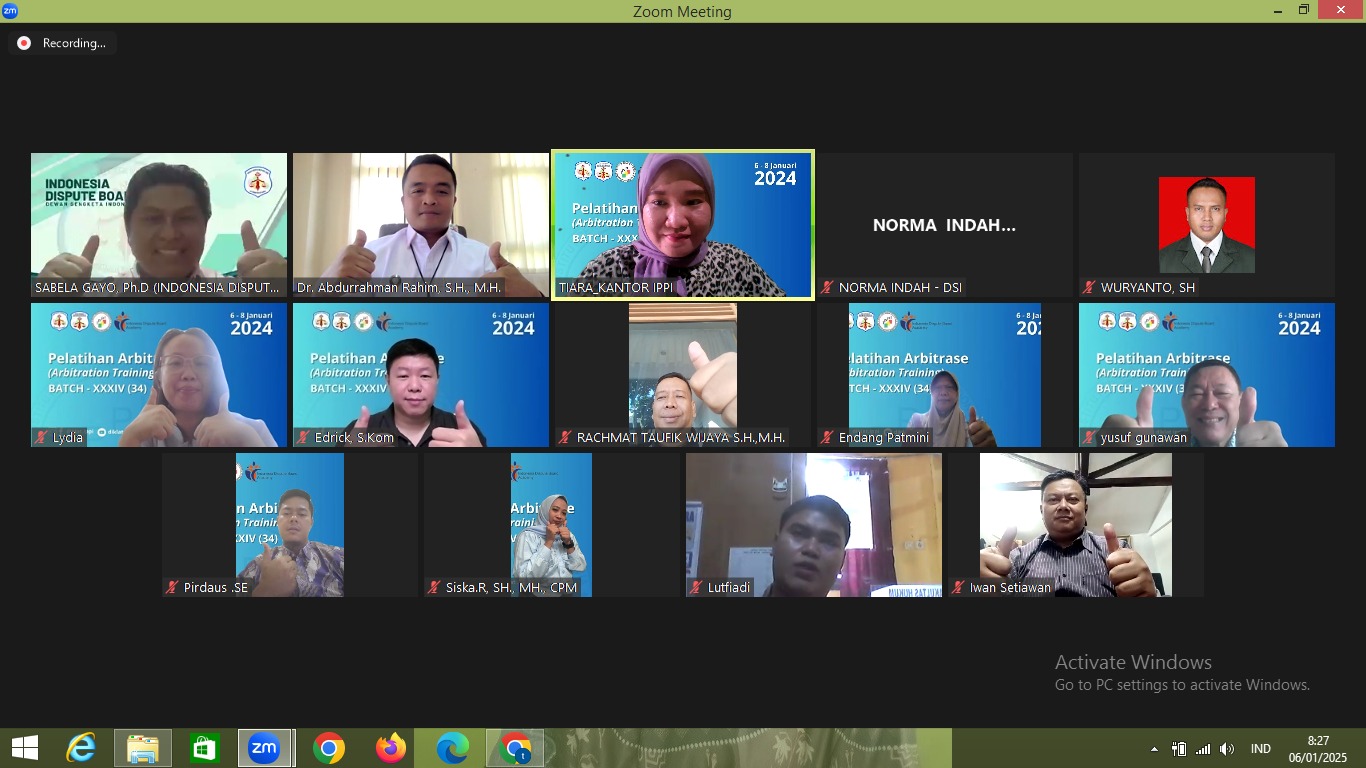Open File Explorer from the taskbar

click(x=143, y=748)
